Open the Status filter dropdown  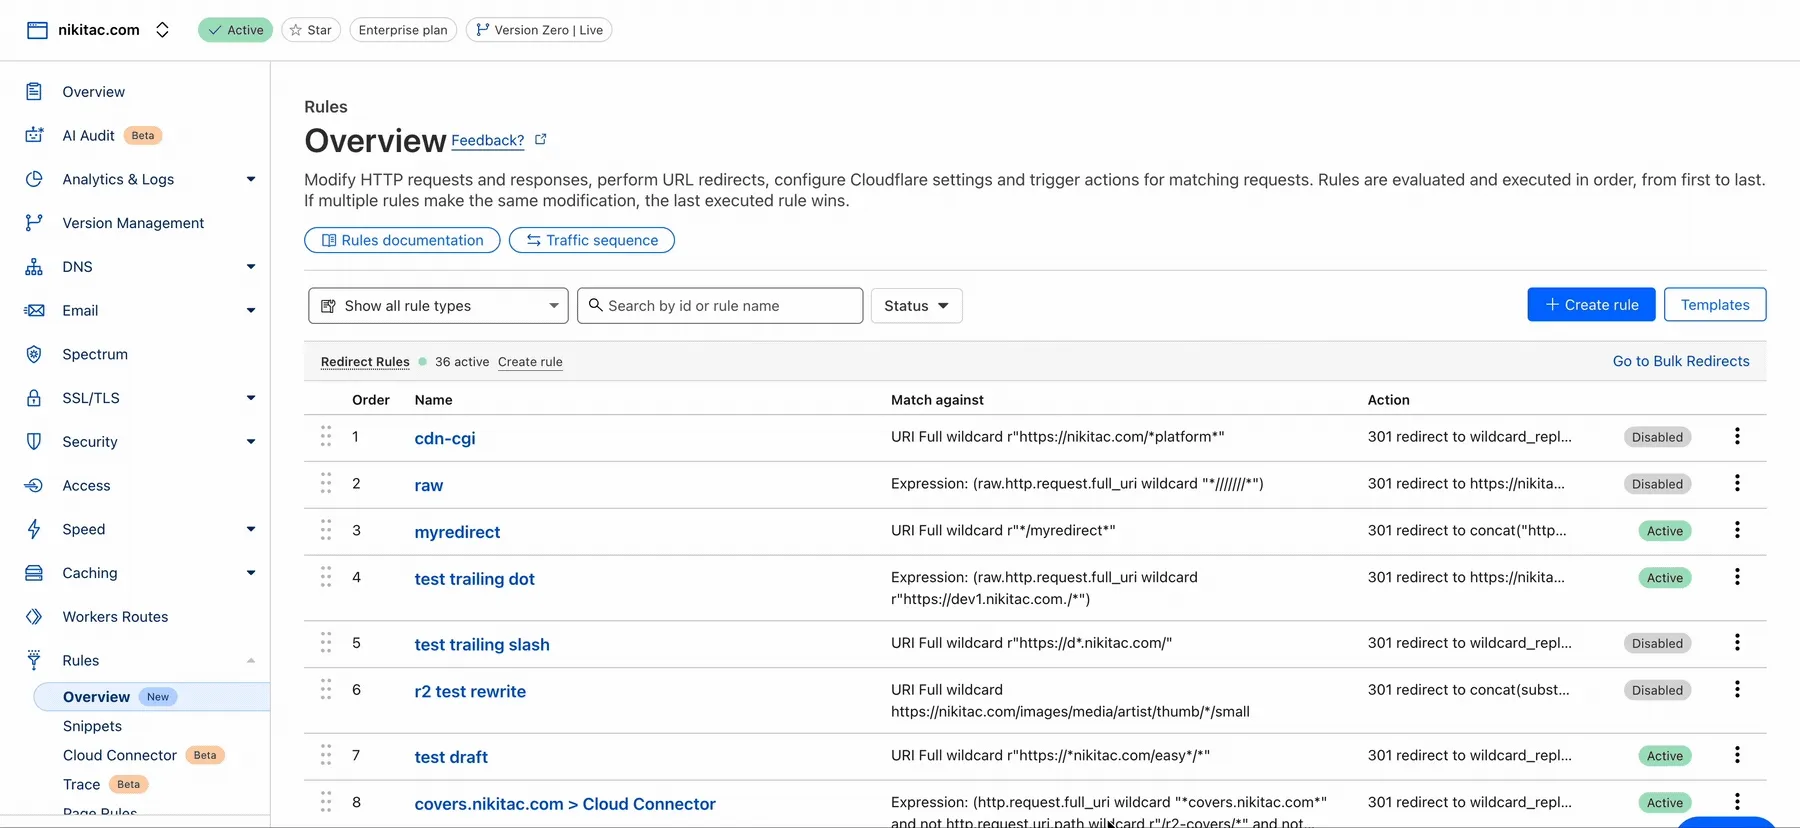(916, 306)
